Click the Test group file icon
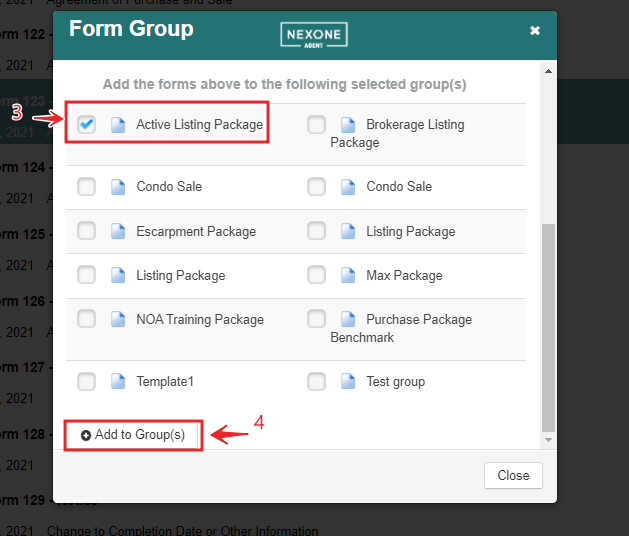 click(x=348, y=381)
